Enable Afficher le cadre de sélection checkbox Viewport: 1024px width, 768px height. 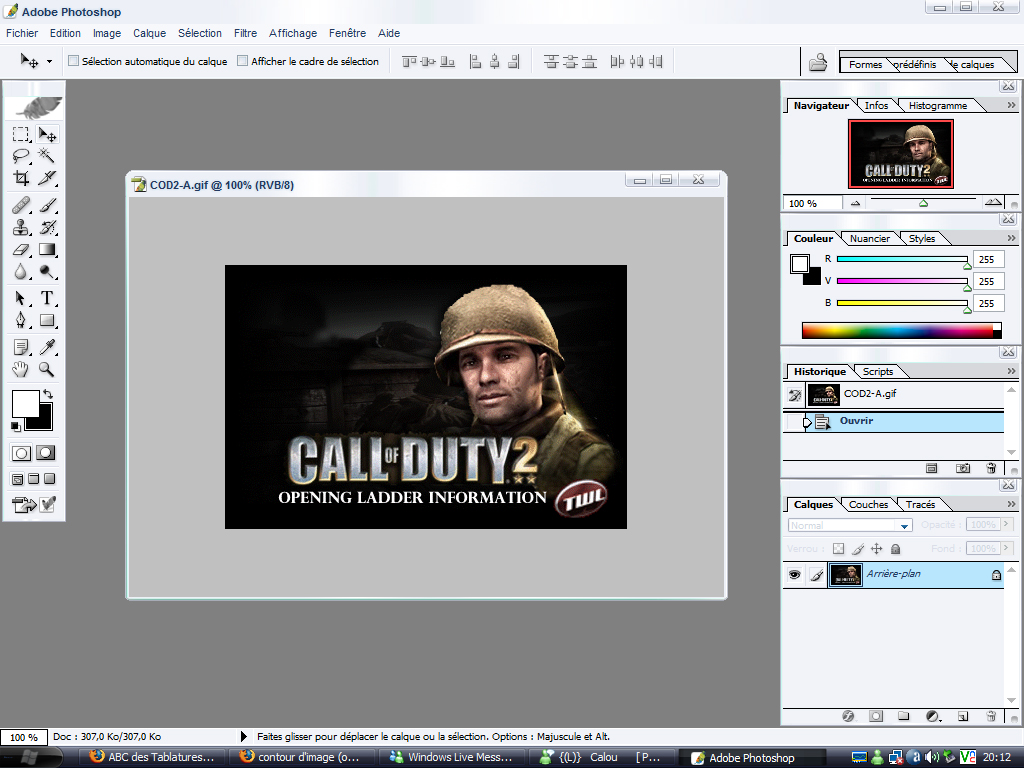242,61
